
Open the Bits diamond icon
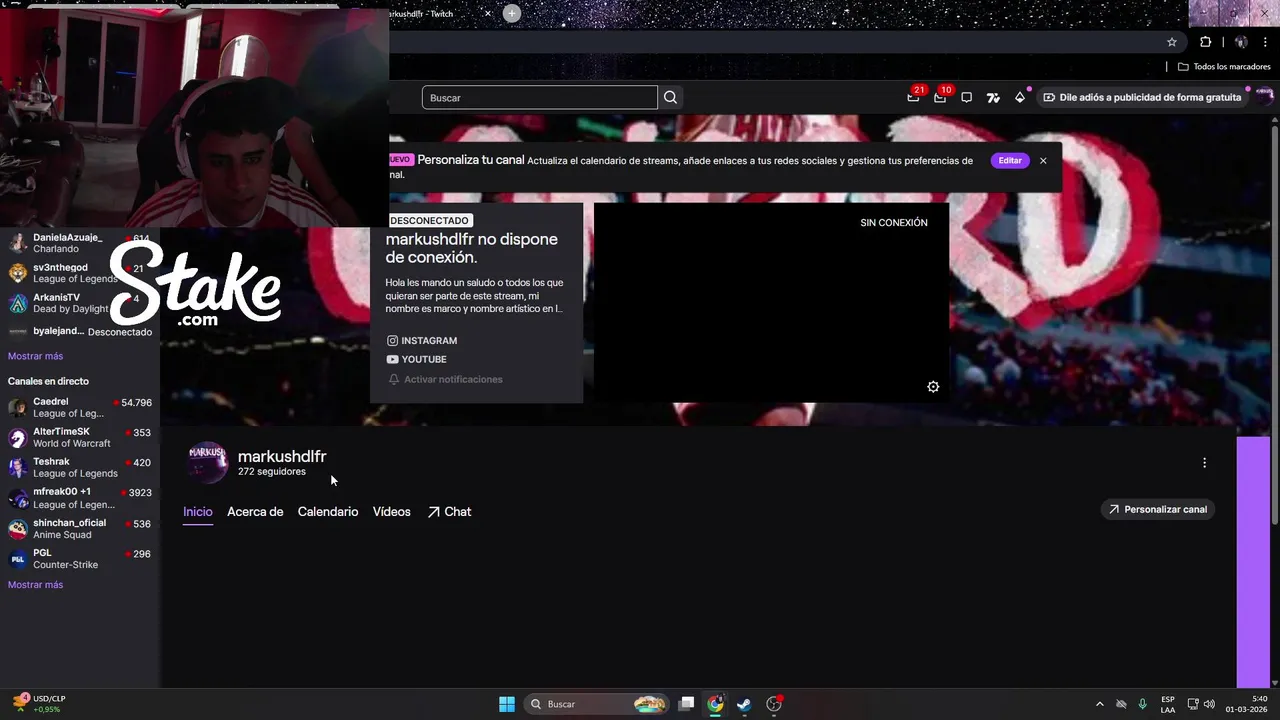pyautogui.click(x=1019, y=97)
